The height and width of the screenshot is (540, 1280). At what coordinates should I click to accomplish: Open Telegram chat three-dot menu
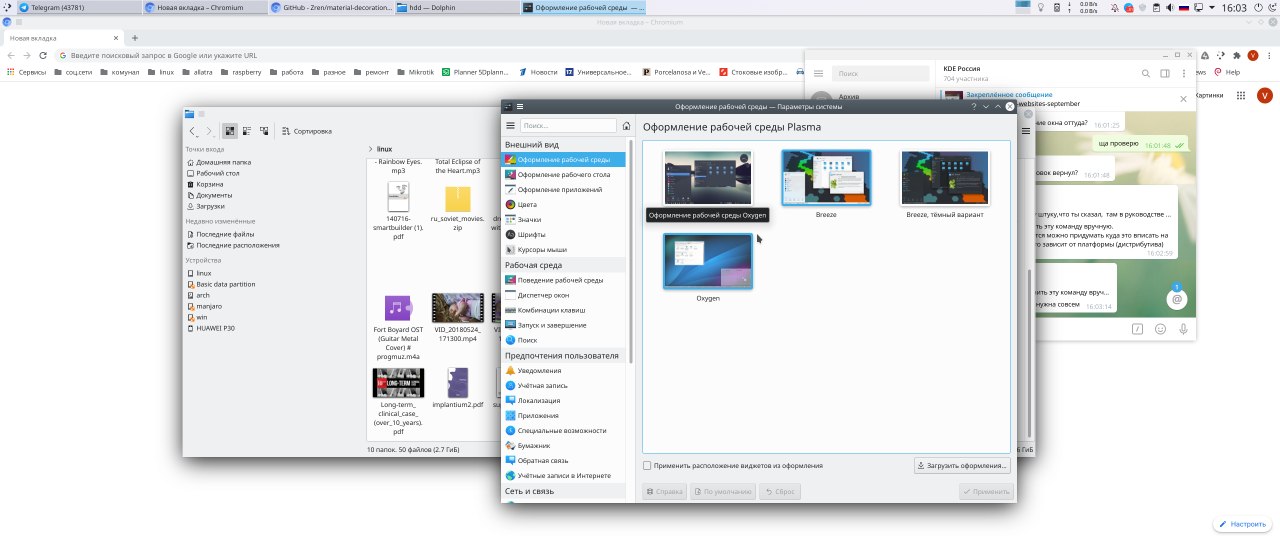[x=1183, y=73]
